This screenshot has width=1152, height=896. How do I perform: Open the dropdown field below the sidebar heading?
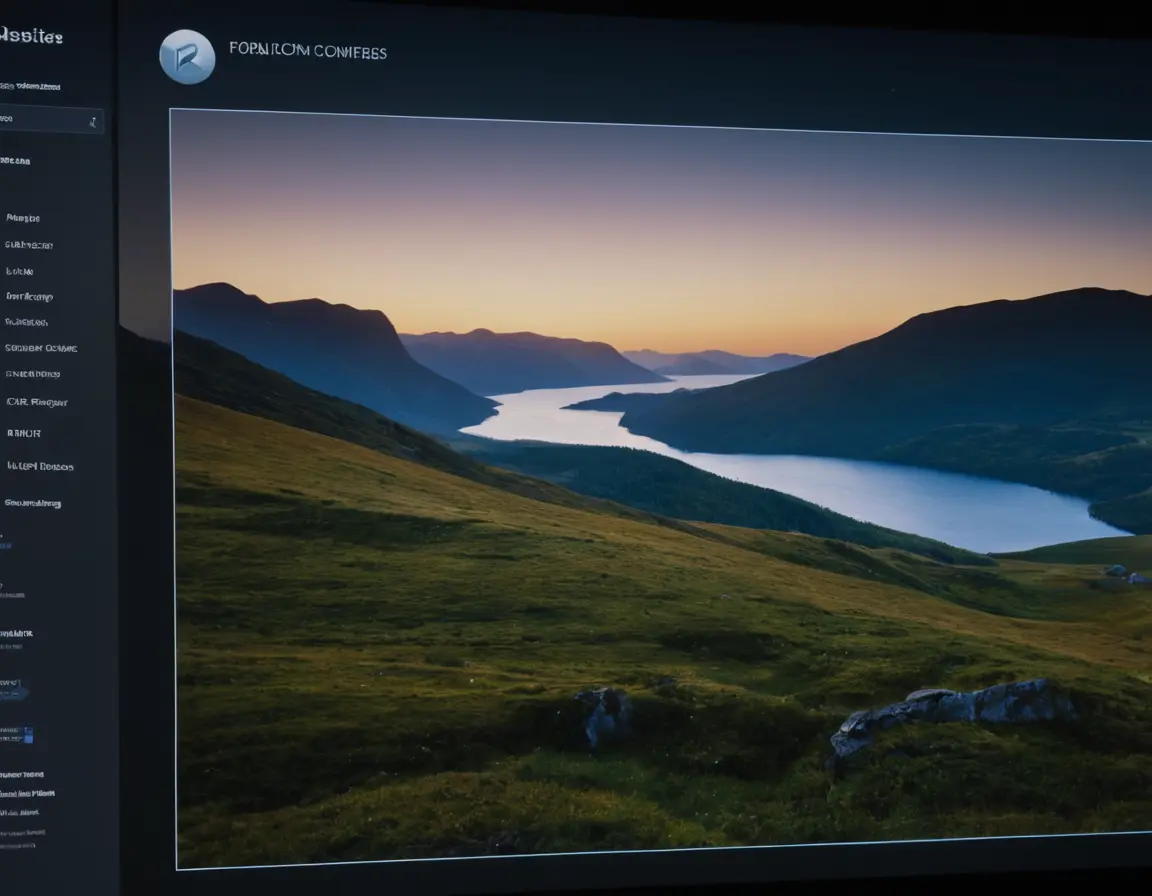point(48,120)
